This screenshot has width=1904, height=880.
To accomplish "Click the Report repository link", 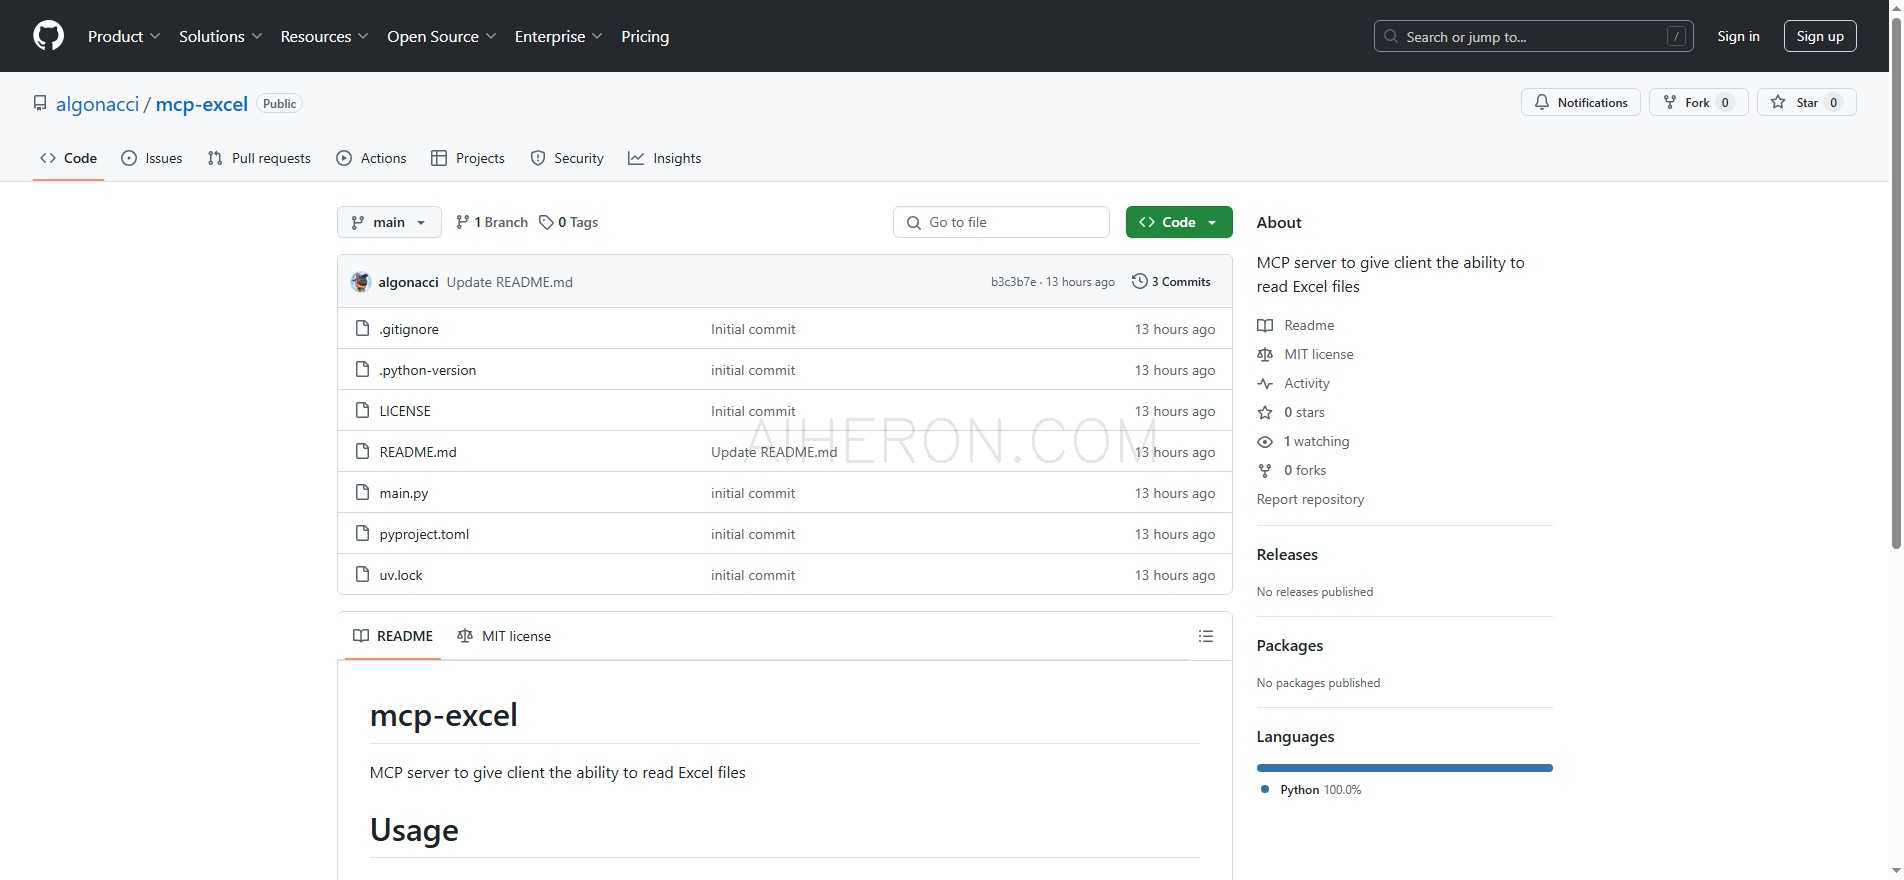I will tap(1310, 499).
